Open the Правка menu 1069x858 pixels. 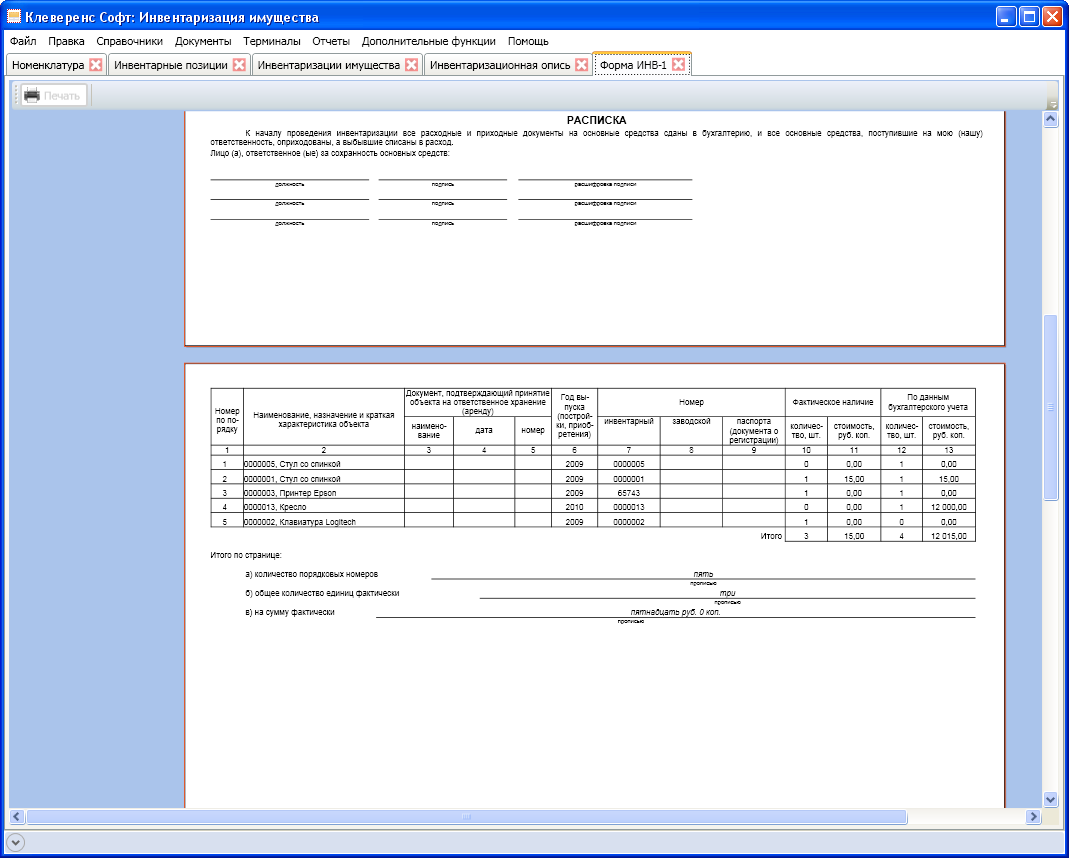(x=66, y=41)
